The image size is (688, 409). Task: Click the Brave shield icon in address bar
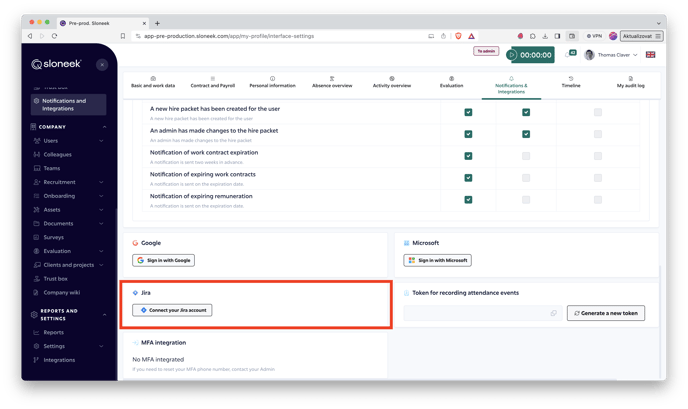pos(458,36)
